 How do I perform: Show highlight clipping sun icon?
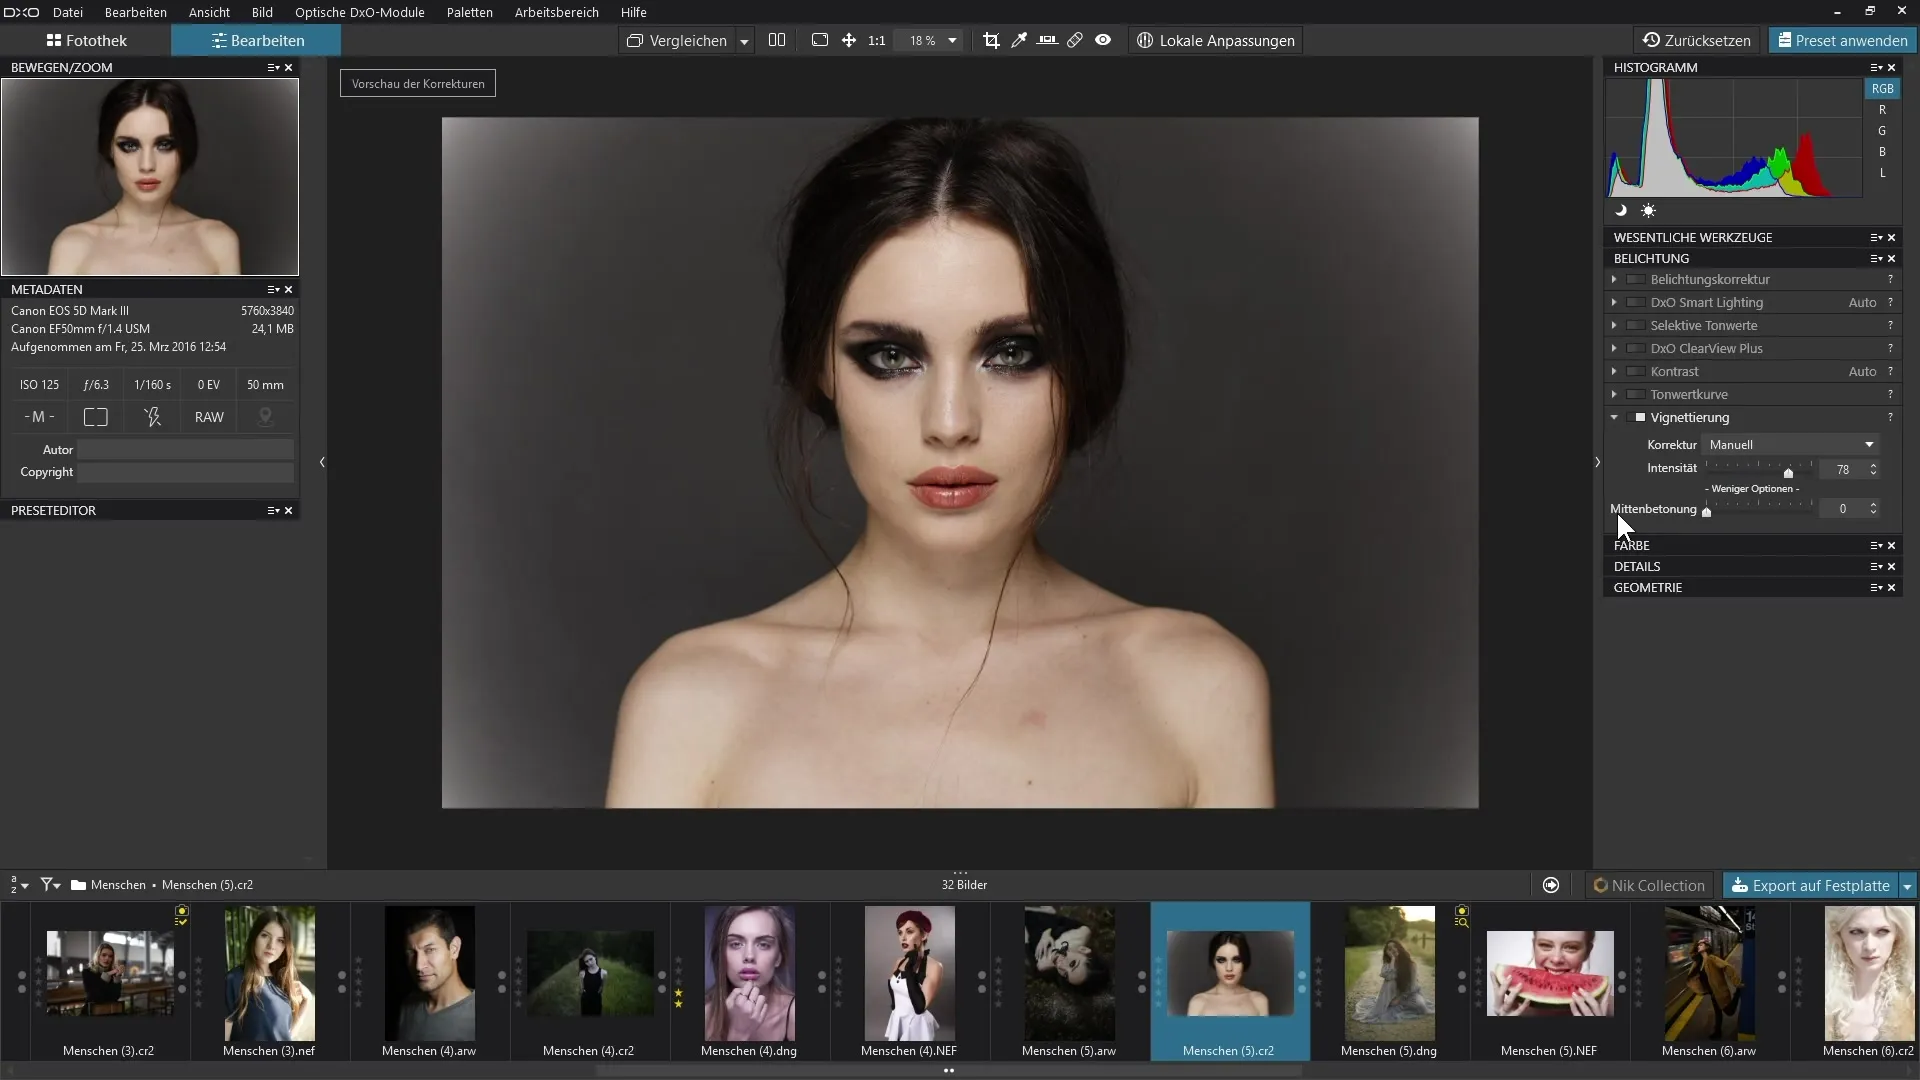(x=1648, y=211)
